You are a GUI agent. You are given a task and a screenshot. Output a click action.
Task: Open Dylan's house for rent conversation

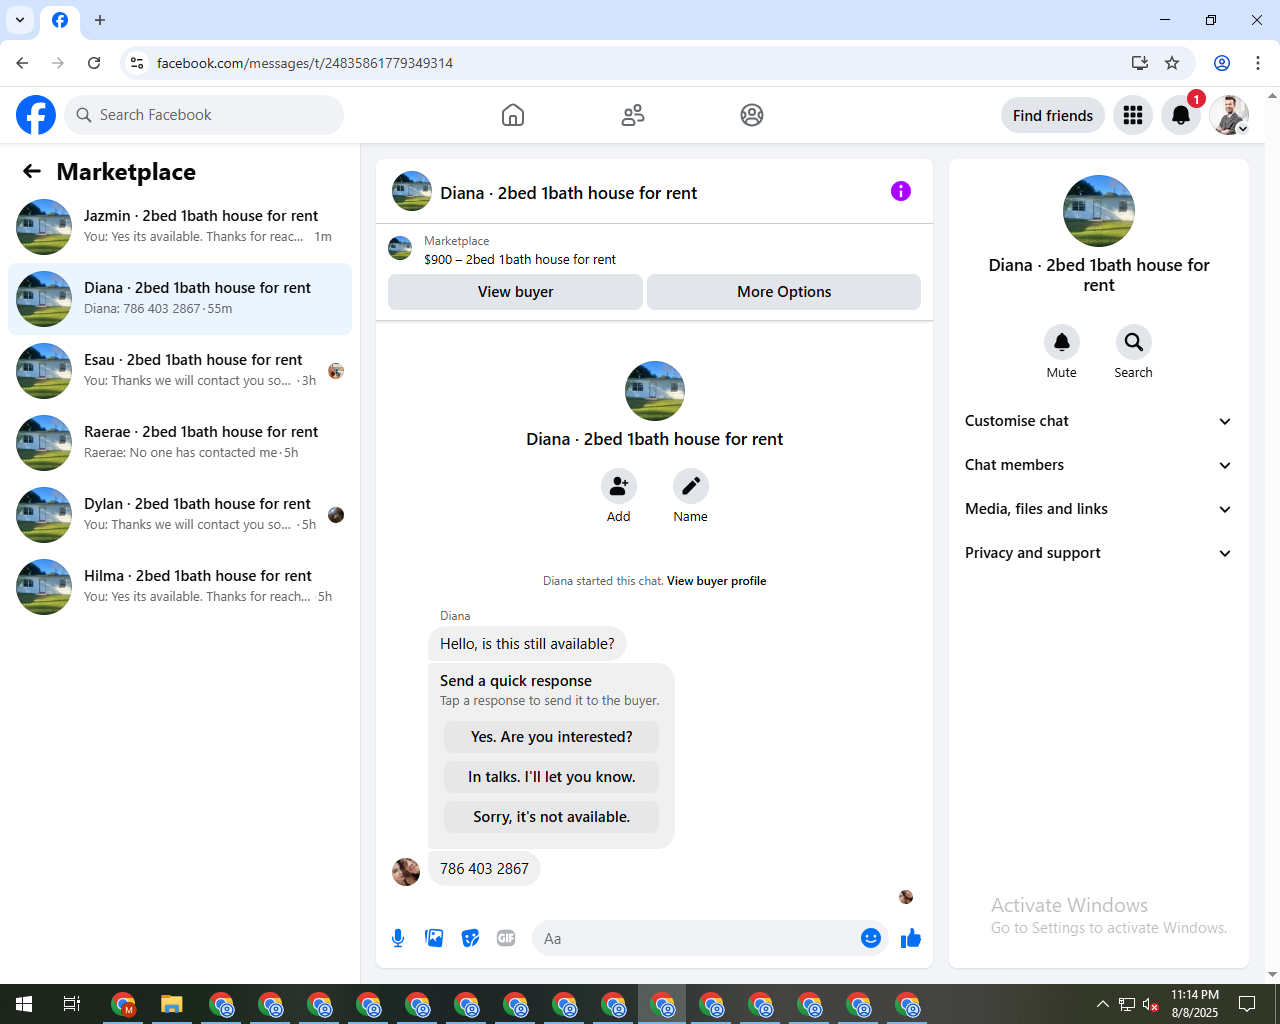(180, 515)
